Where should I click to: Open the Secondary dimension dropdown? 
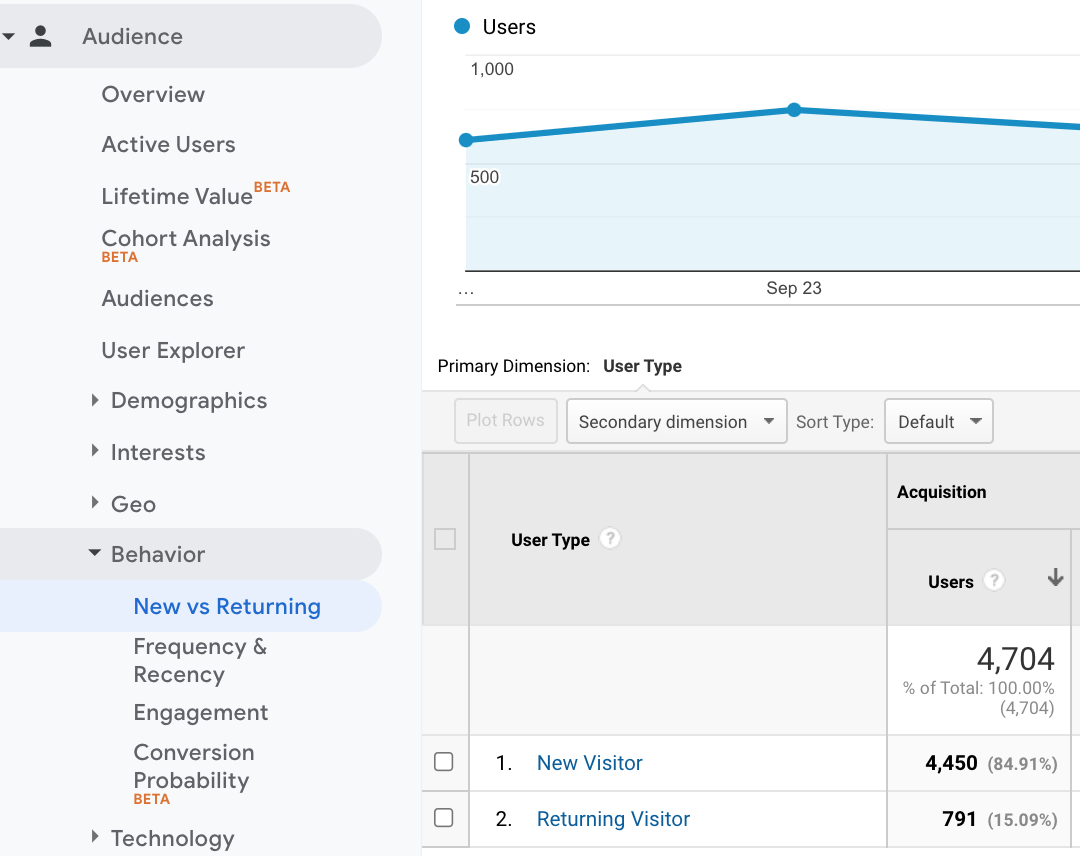pos(676,422)
